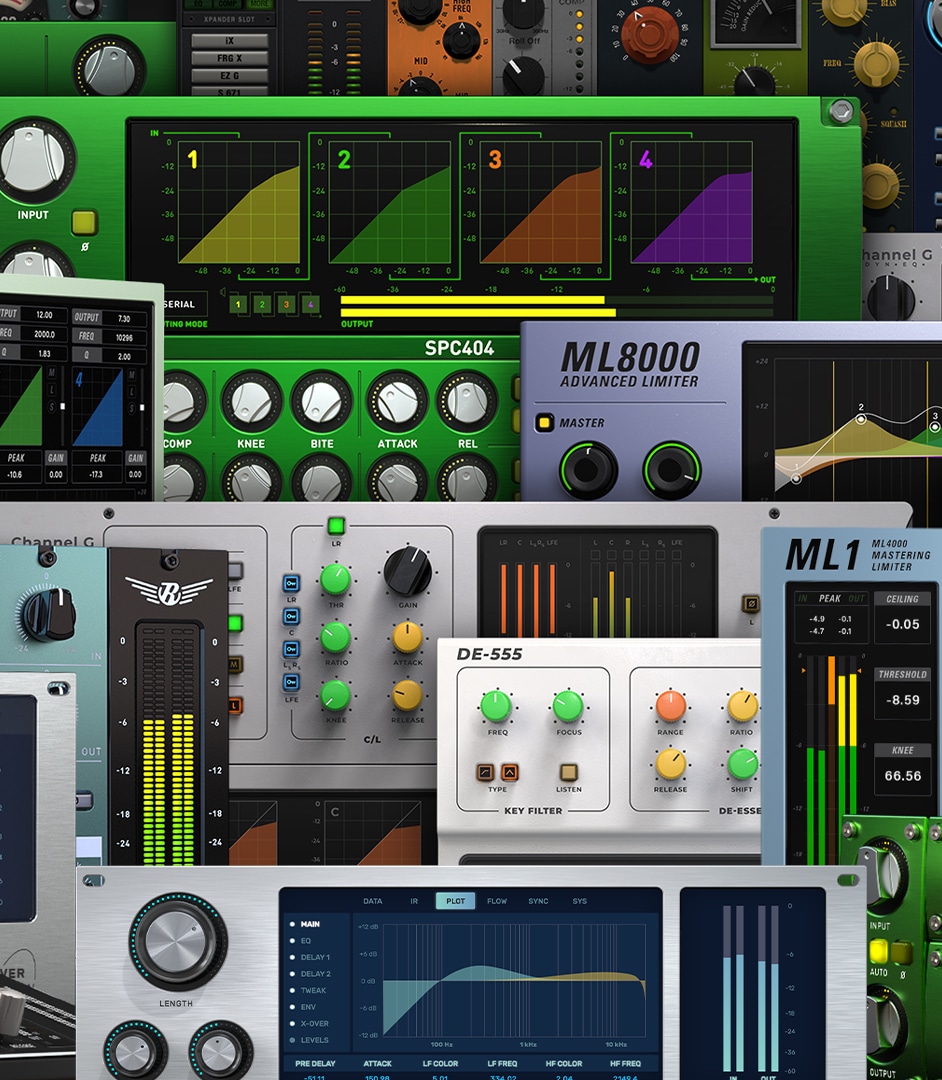Click the Q field showing 2.00
Viewport: 942px width, 1080px height.
(124, 356)
